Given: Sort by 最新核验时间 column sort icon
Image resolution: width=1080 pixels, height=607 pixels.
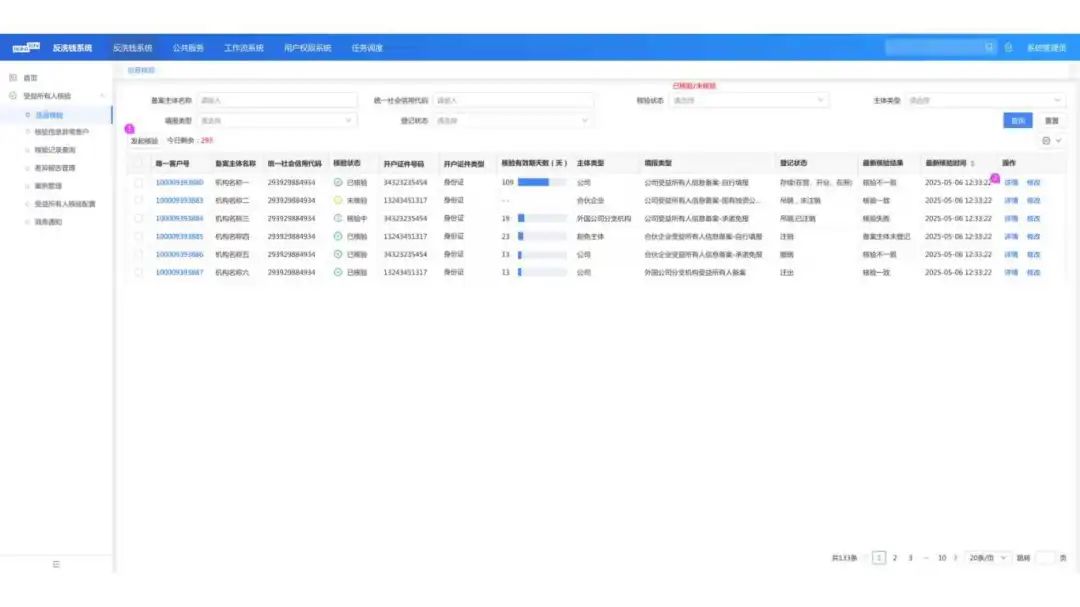Looking at the screenshot, I should 973,163.
